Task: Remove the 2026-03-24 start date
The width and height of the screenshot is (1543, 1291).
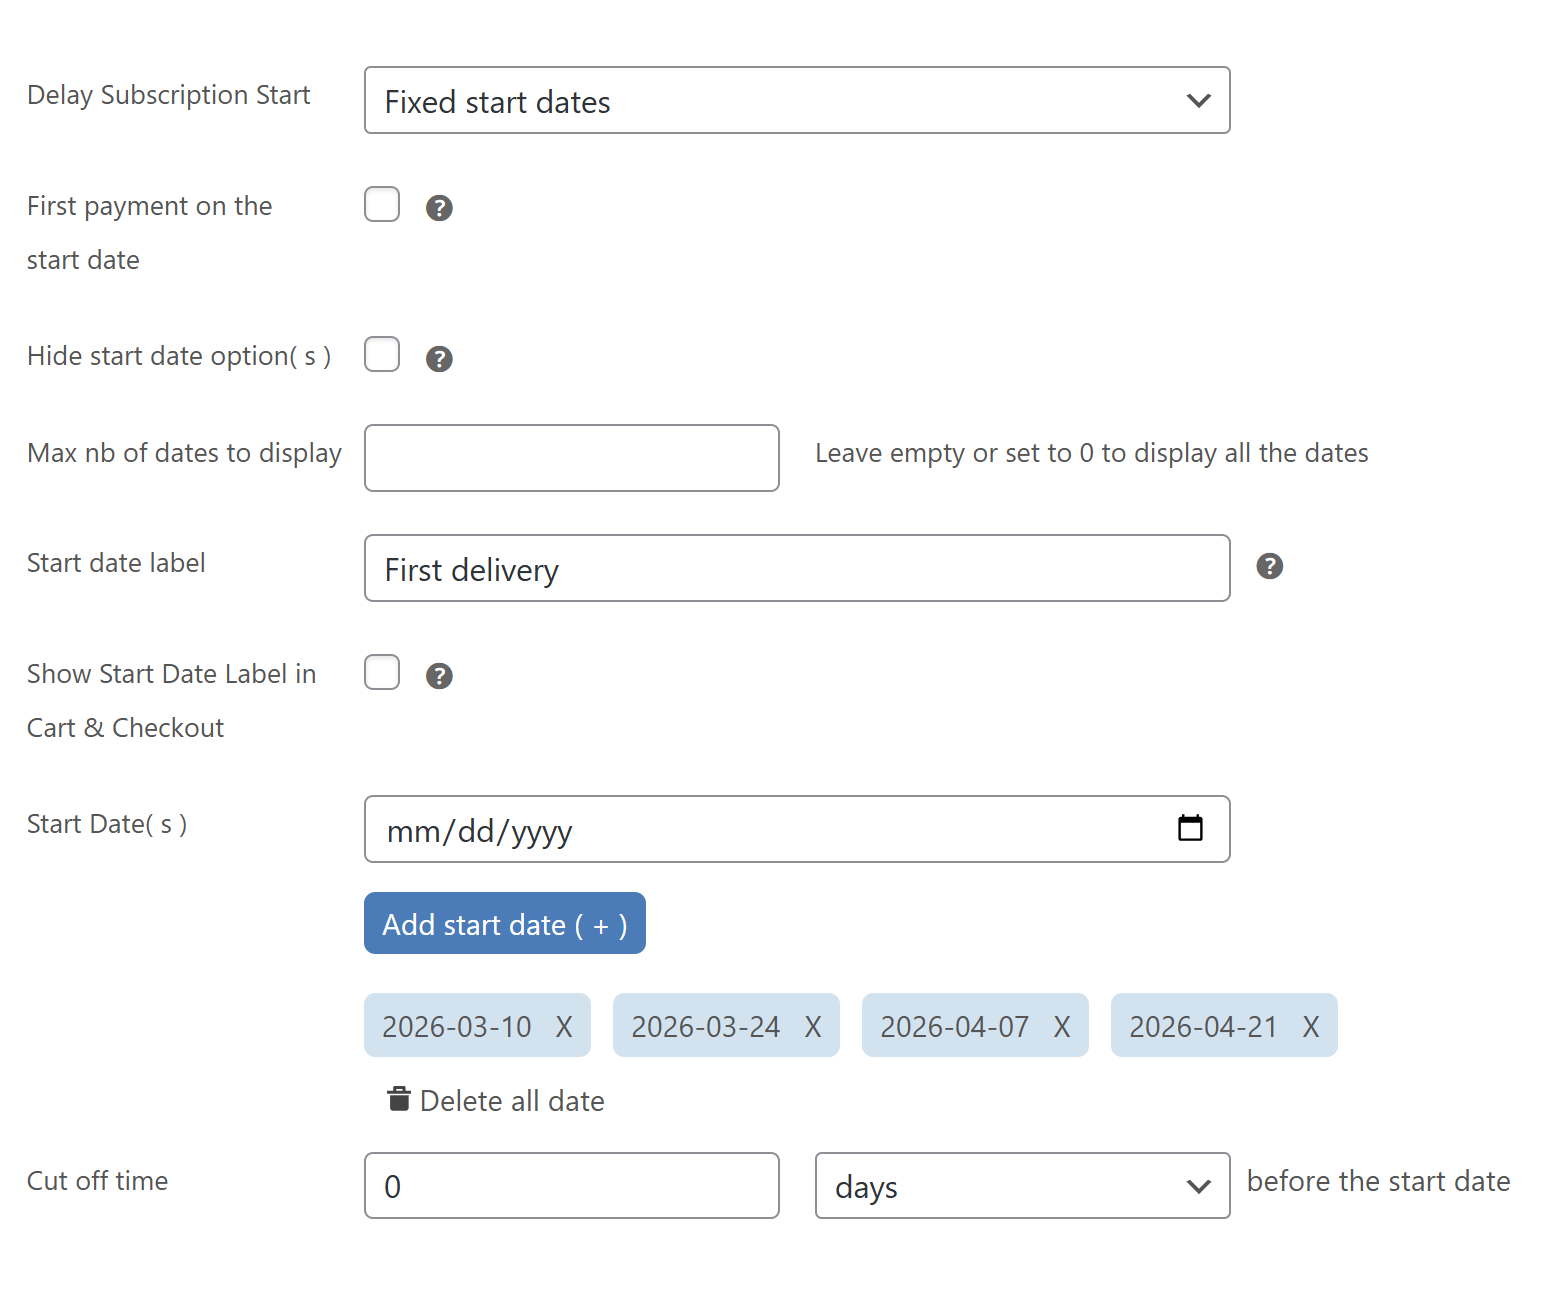Action: coord(813,1027)
